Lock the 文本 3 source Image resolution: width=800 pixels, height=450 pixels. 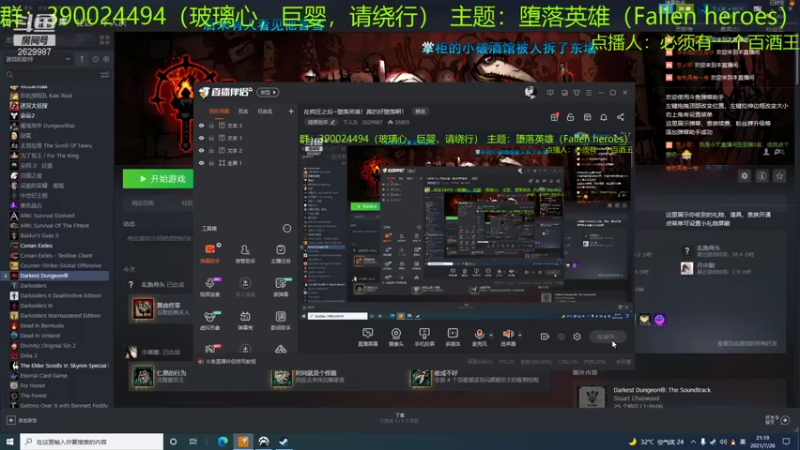pos(211,126)
